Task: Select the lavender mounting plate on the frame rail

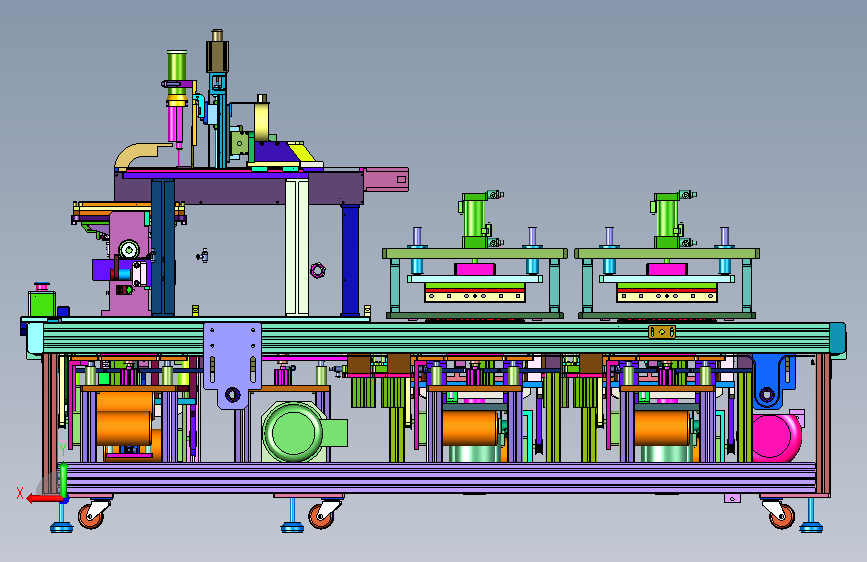Action: (232, 365)
